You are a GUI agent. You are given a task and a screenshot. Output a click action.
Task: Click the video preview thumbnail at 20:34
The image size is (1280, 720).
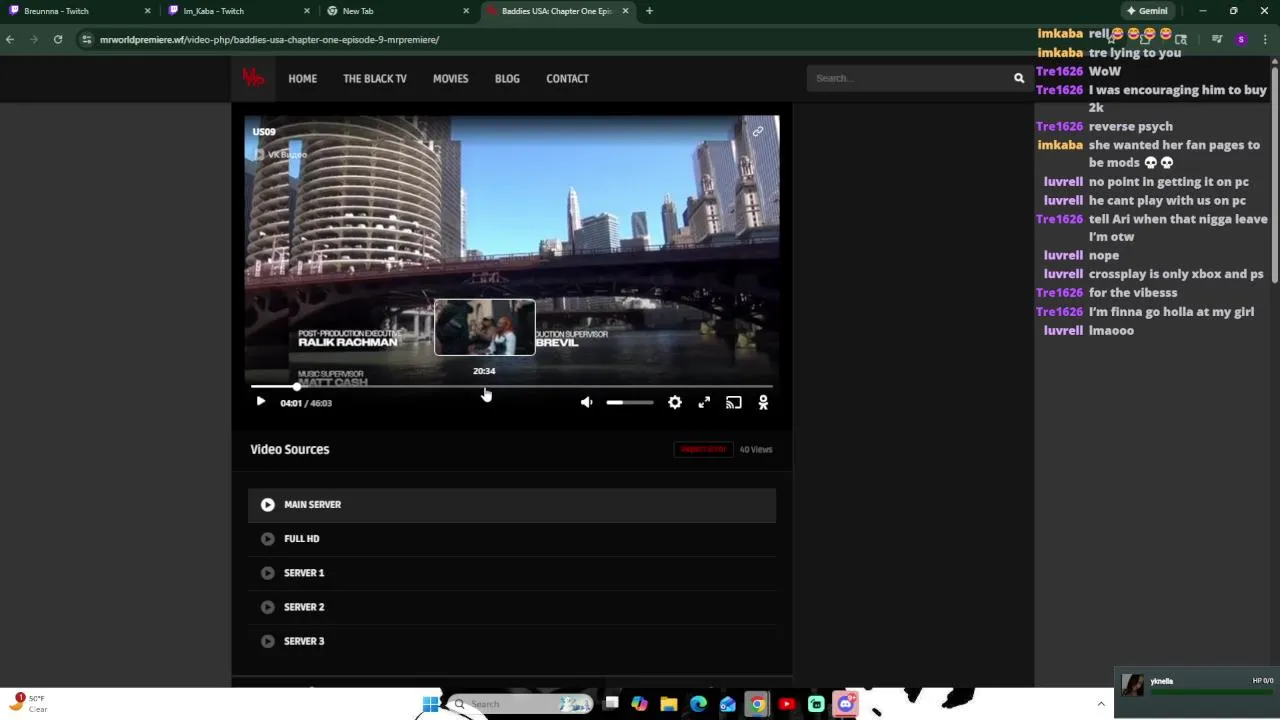[484, 327]
